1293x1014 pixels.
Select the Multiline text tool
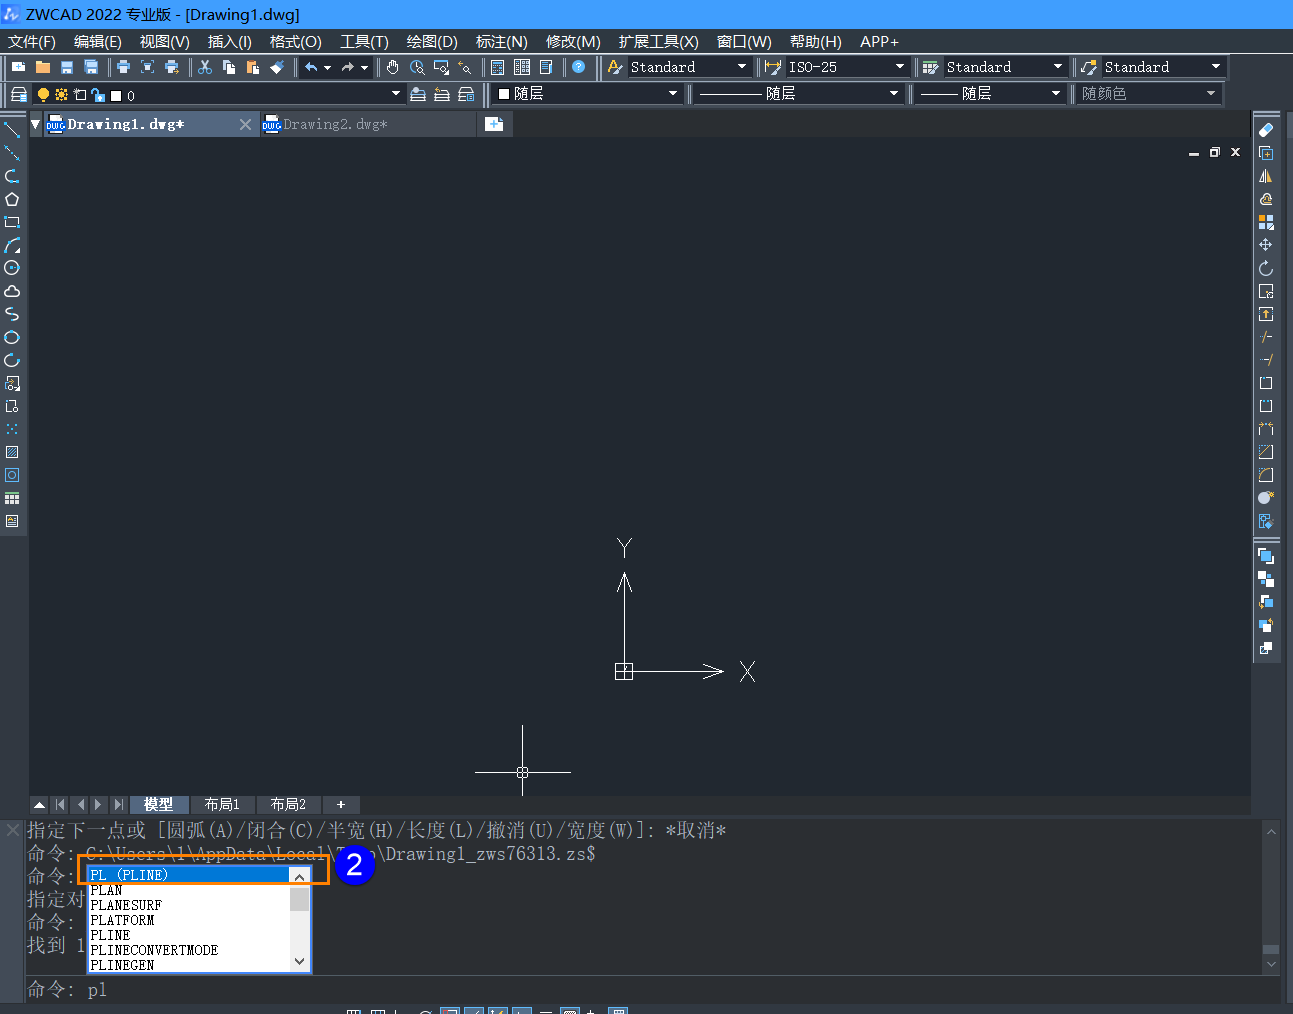[x=12, y=521]
